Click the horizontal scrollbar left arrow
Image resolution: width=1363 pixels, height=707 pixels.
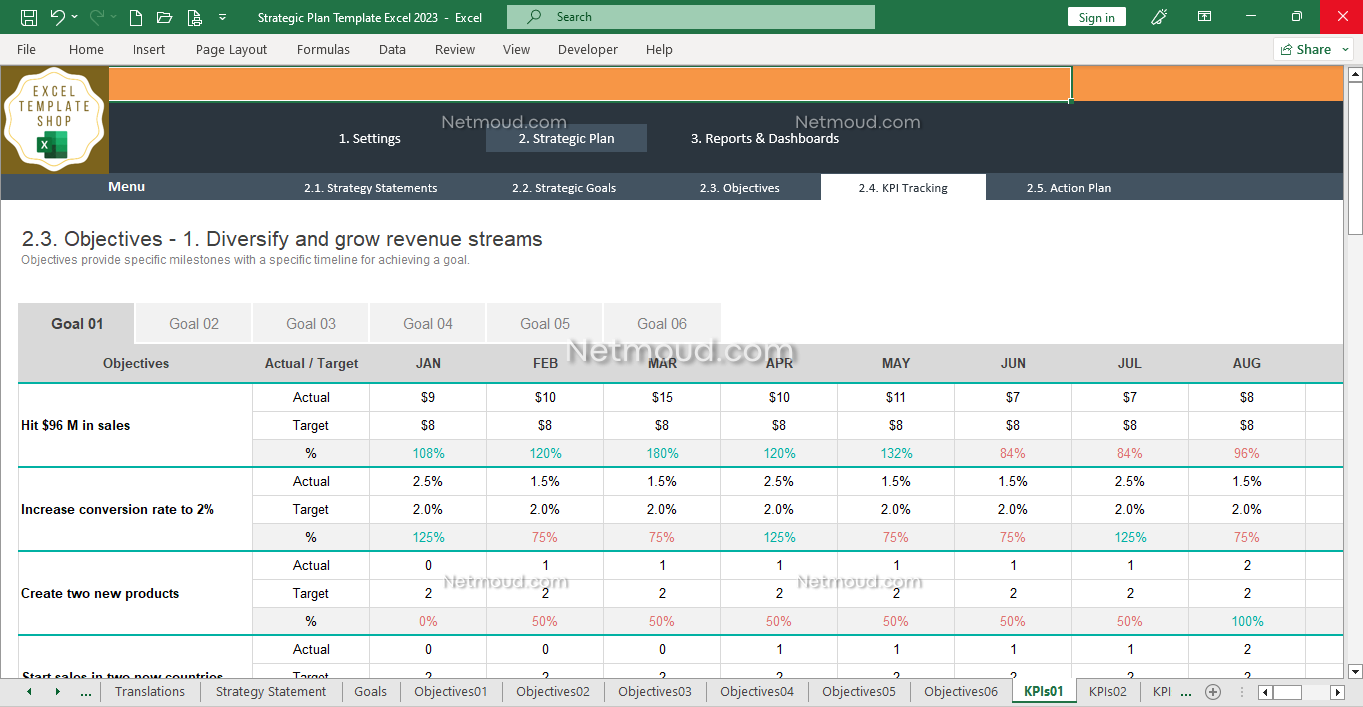(x=1265, y=692)
